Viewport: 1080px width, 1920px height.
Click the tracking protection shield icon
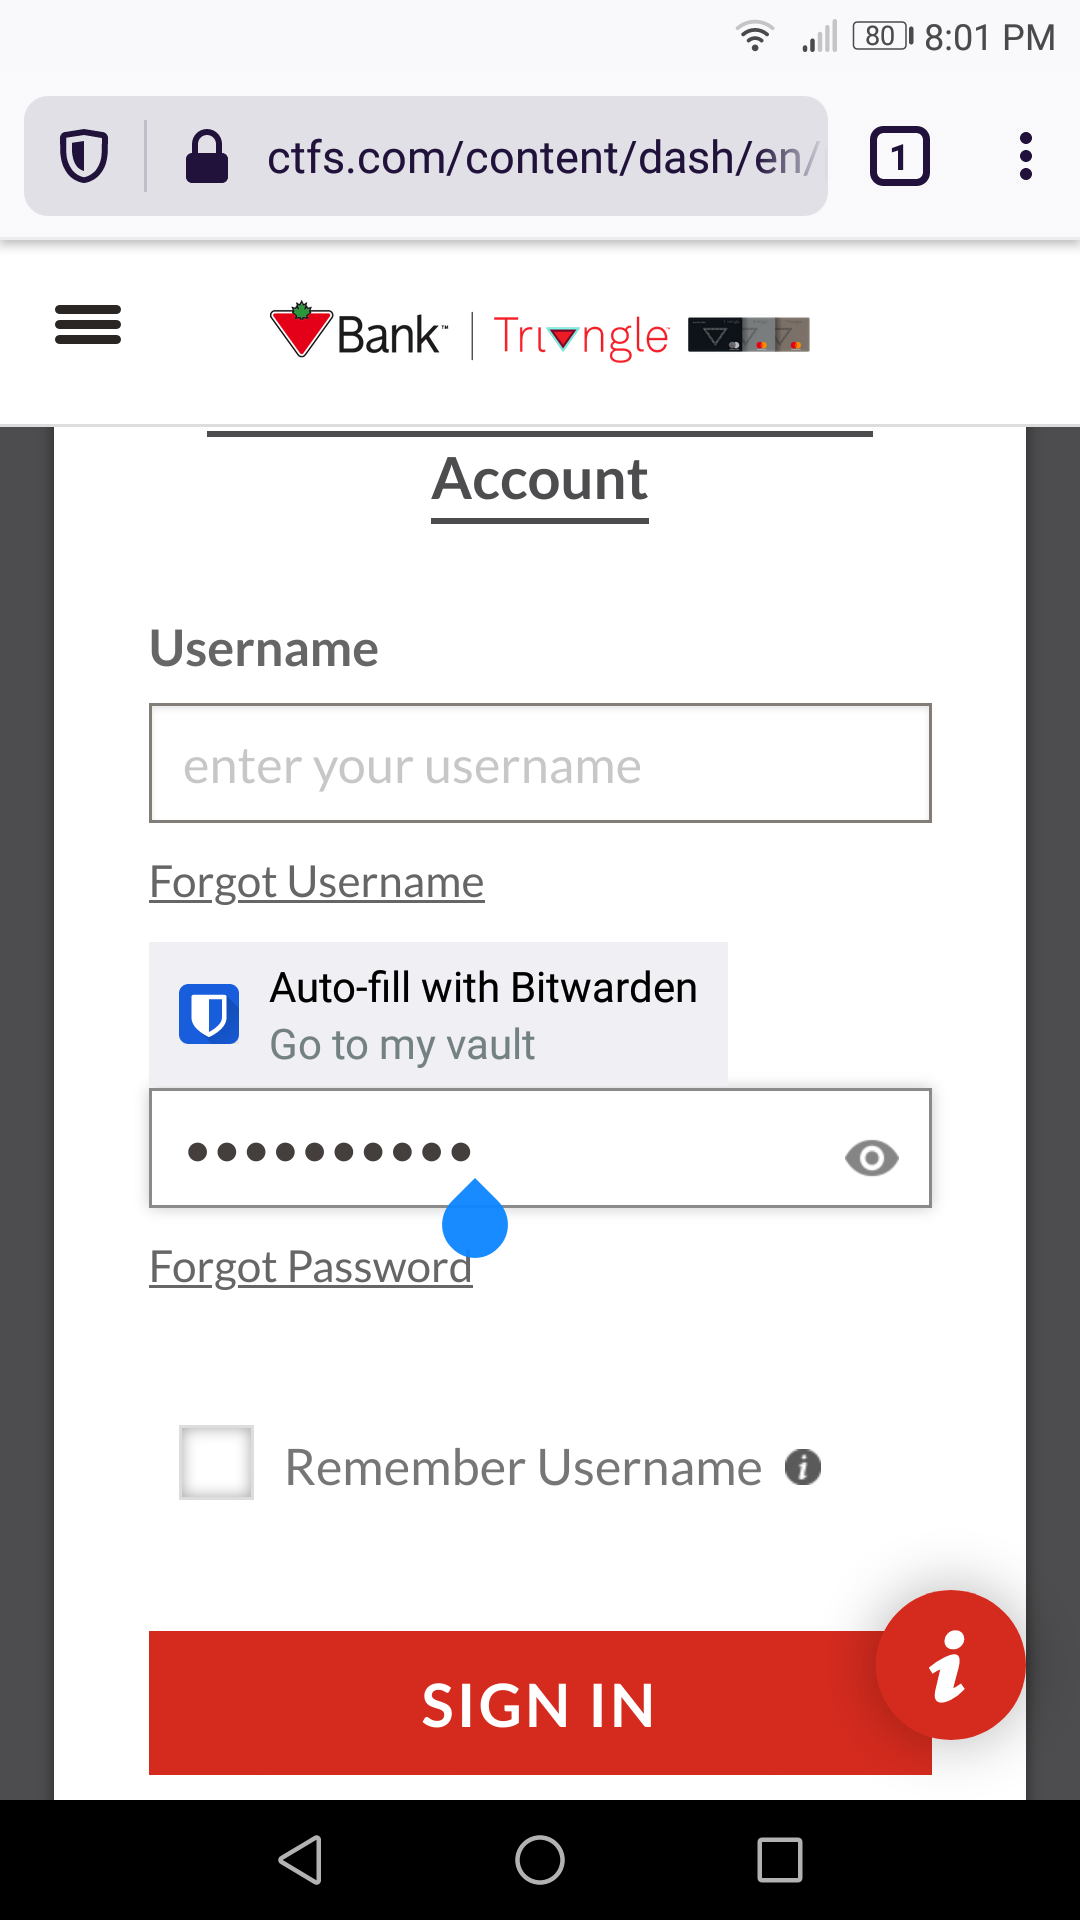click(84, 156)
